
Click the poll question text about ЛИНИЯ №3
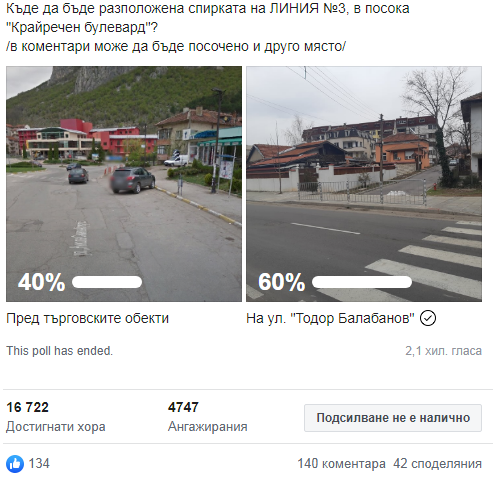pyautogui.click(x=208, y=27)
